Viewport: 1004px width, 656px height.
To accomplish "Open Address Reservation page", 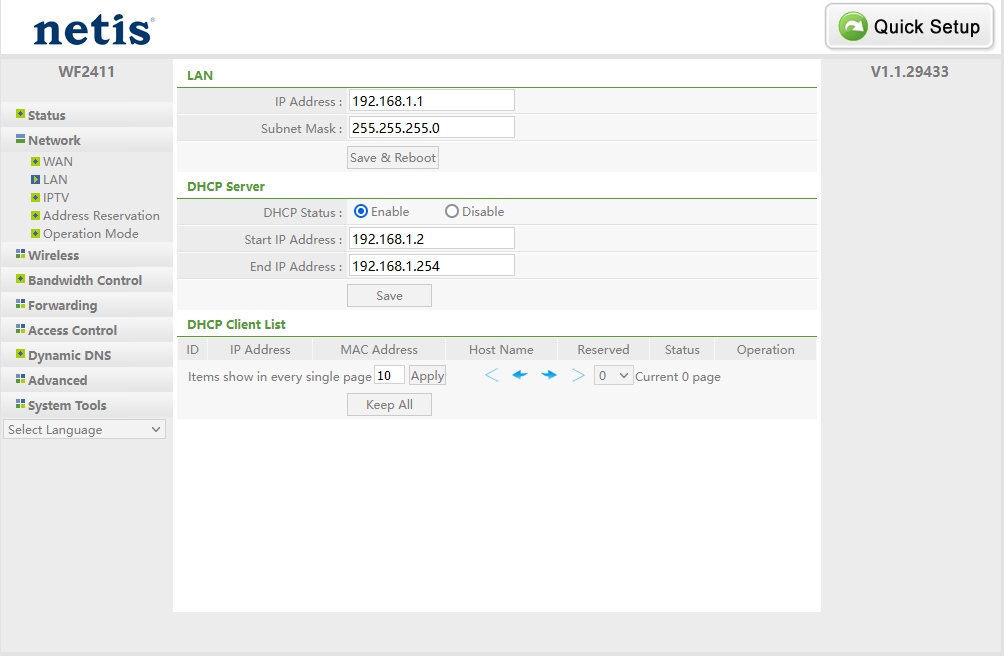I will [101, 216].
